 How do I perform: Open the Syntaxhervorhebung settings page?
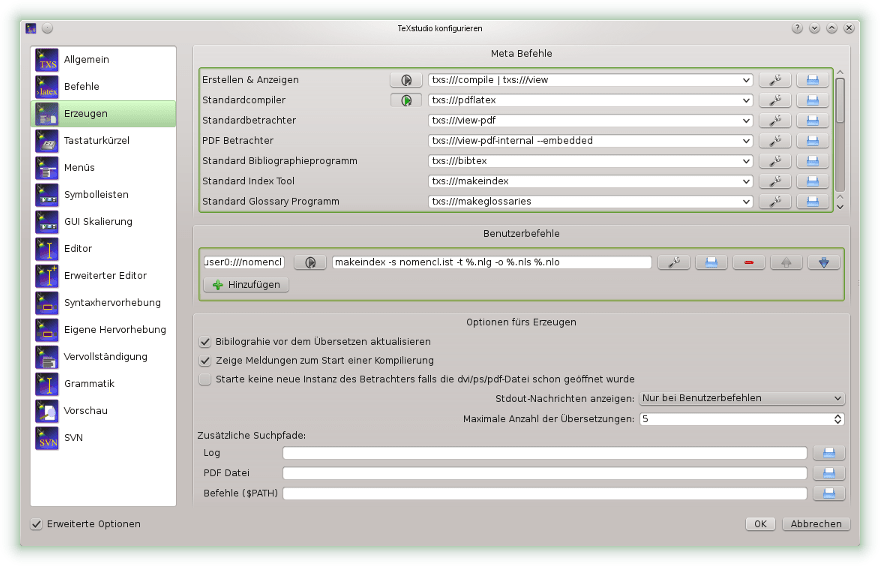(x=103, y=302)
